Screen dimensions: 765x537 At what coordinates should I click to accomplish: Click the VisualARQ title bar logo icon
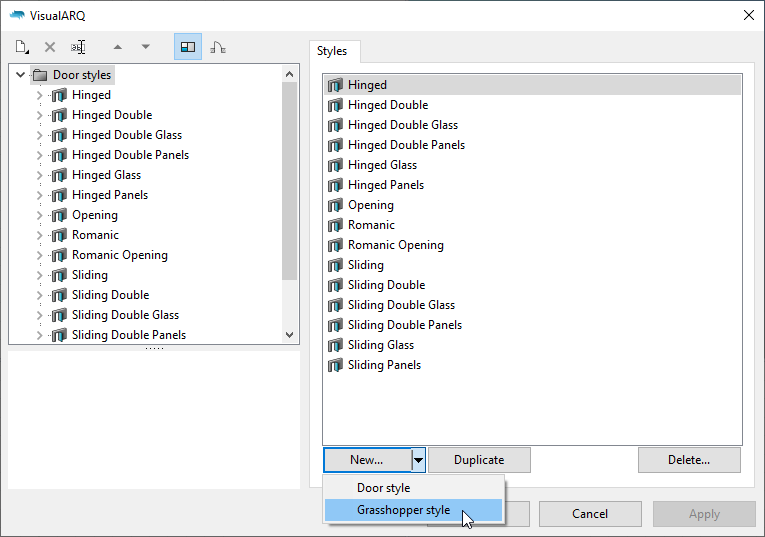click(17, 15)
